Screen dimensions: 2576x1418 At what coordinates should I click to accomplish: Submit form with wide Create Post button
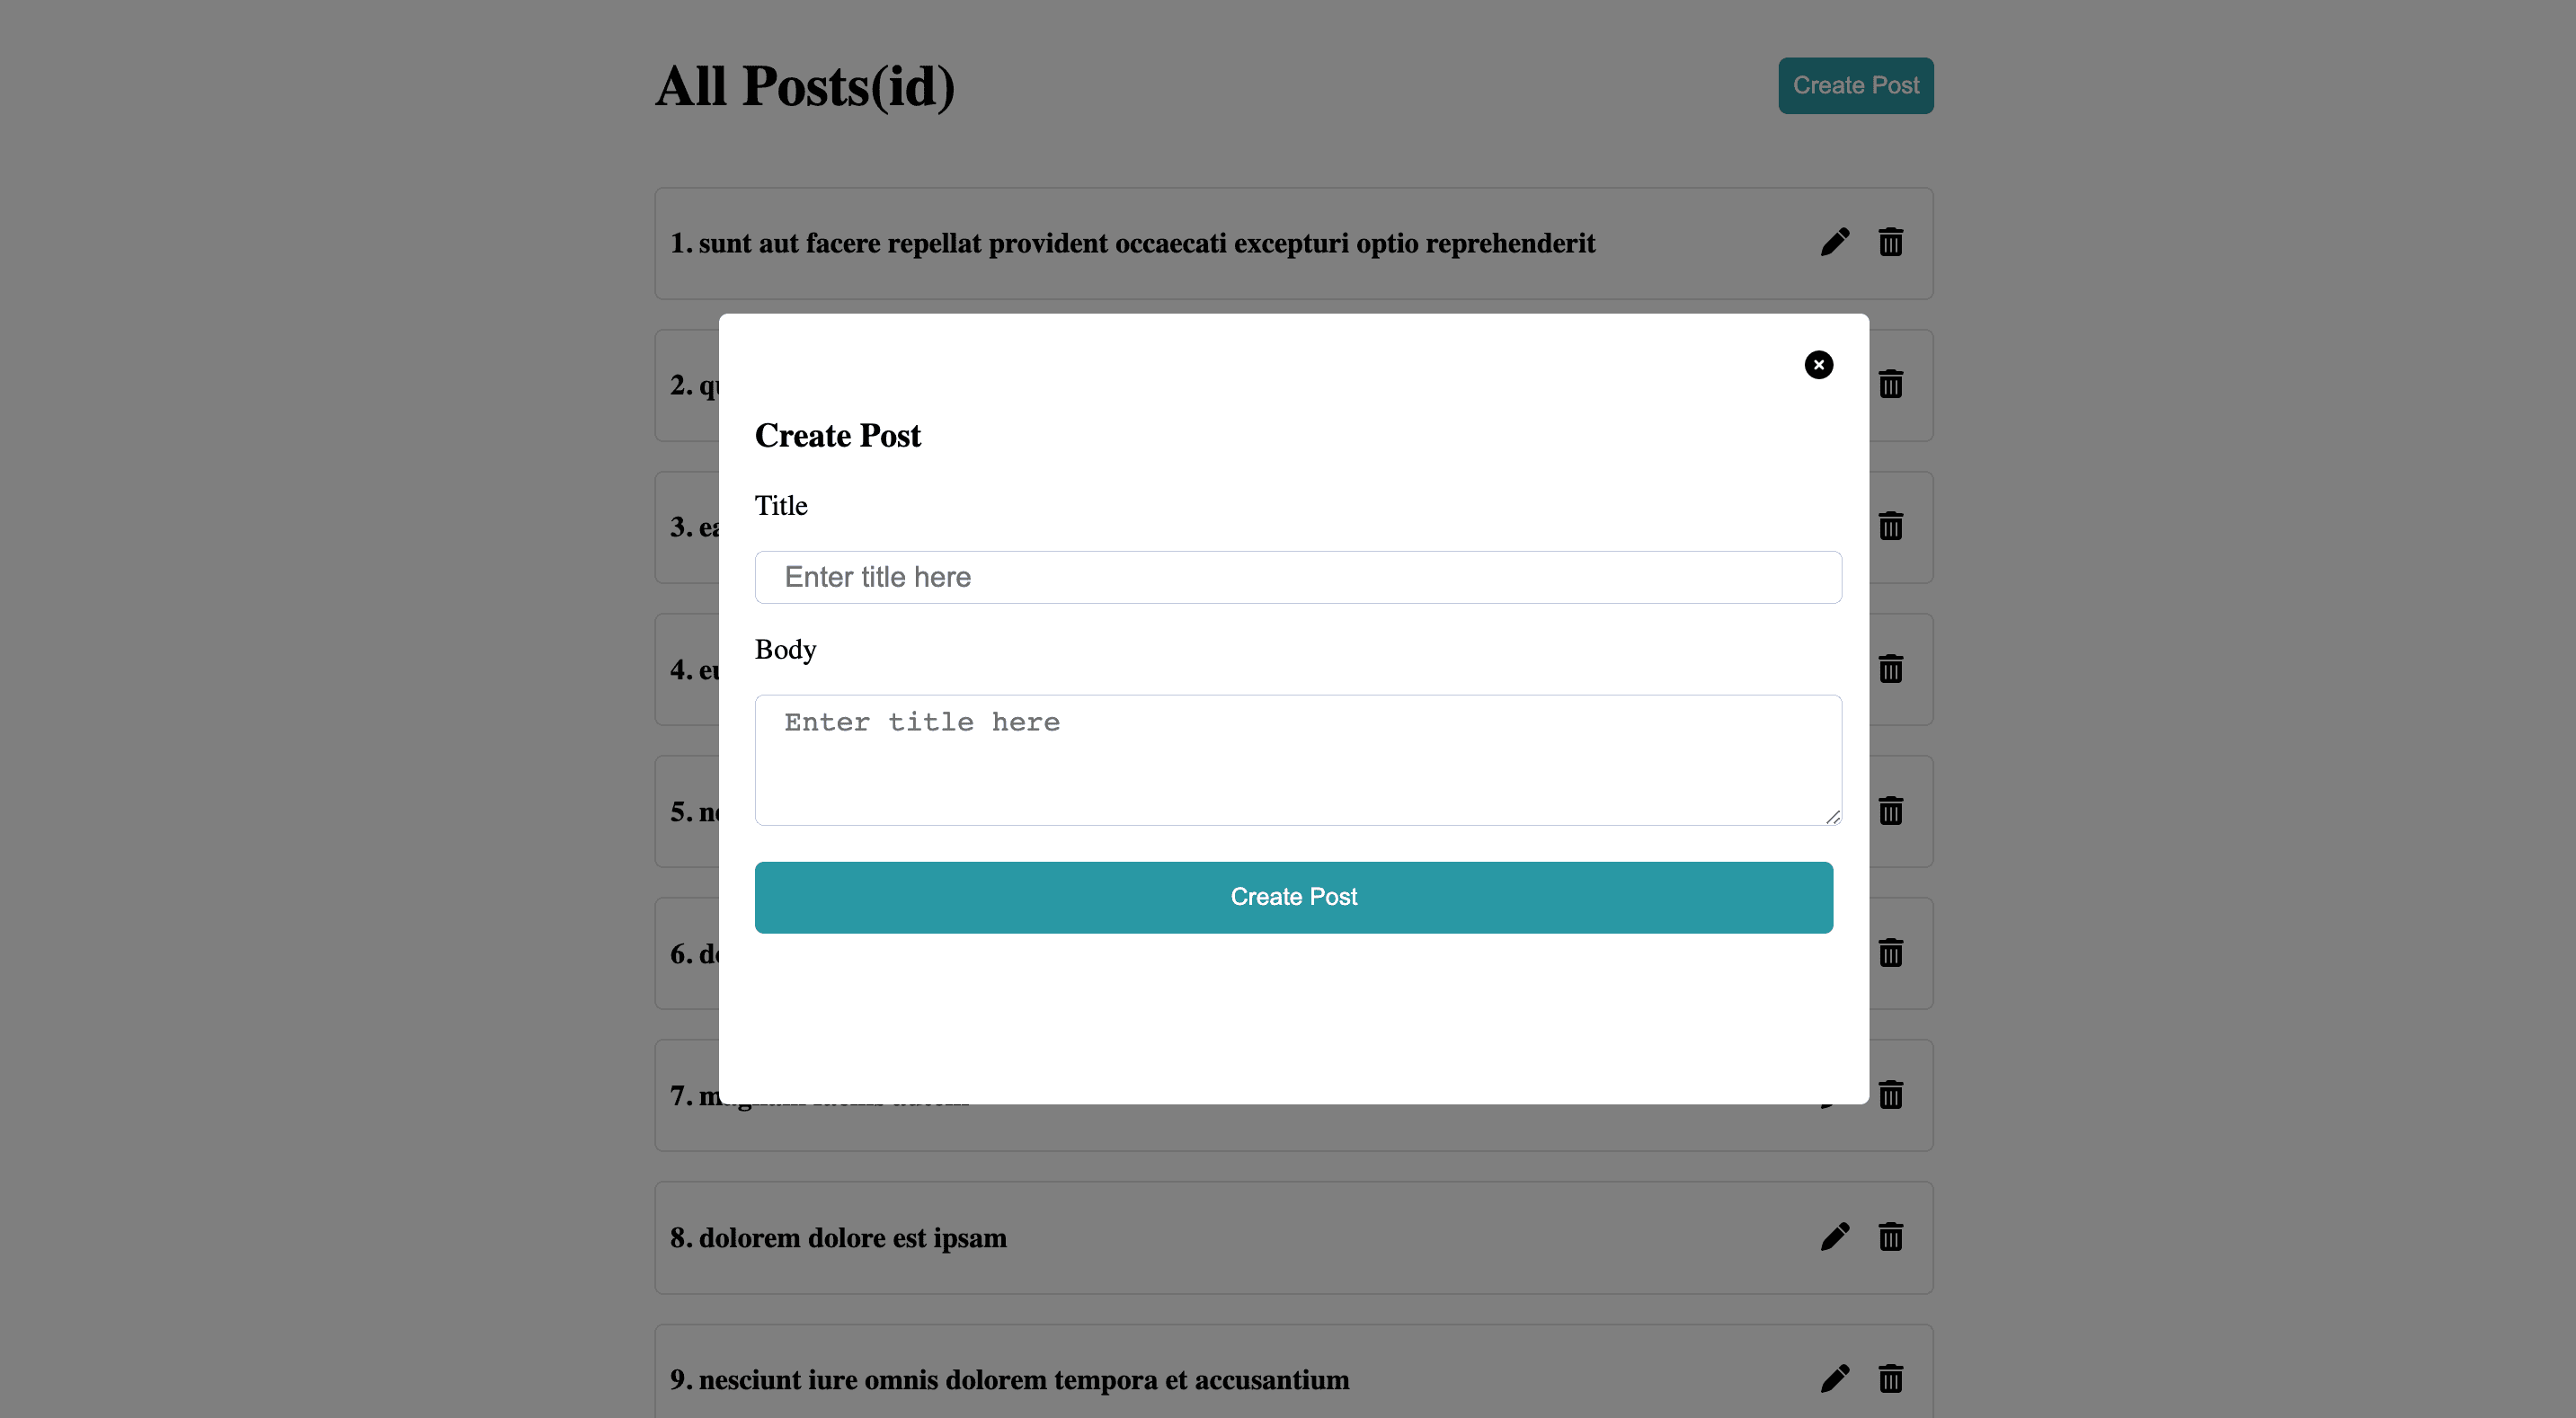(1293, 897)
